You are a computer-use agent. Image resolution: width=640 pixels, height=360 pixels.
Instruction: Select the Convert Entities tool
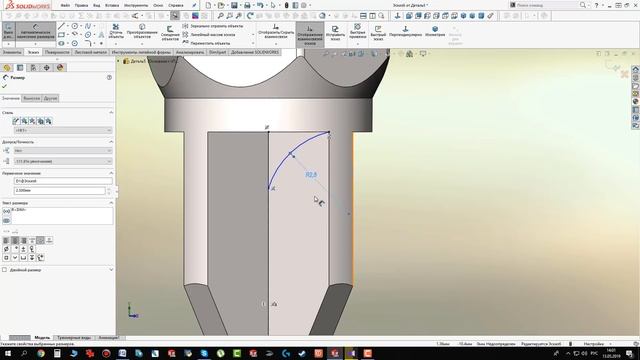pyautogui.click(x=142, y=32)
